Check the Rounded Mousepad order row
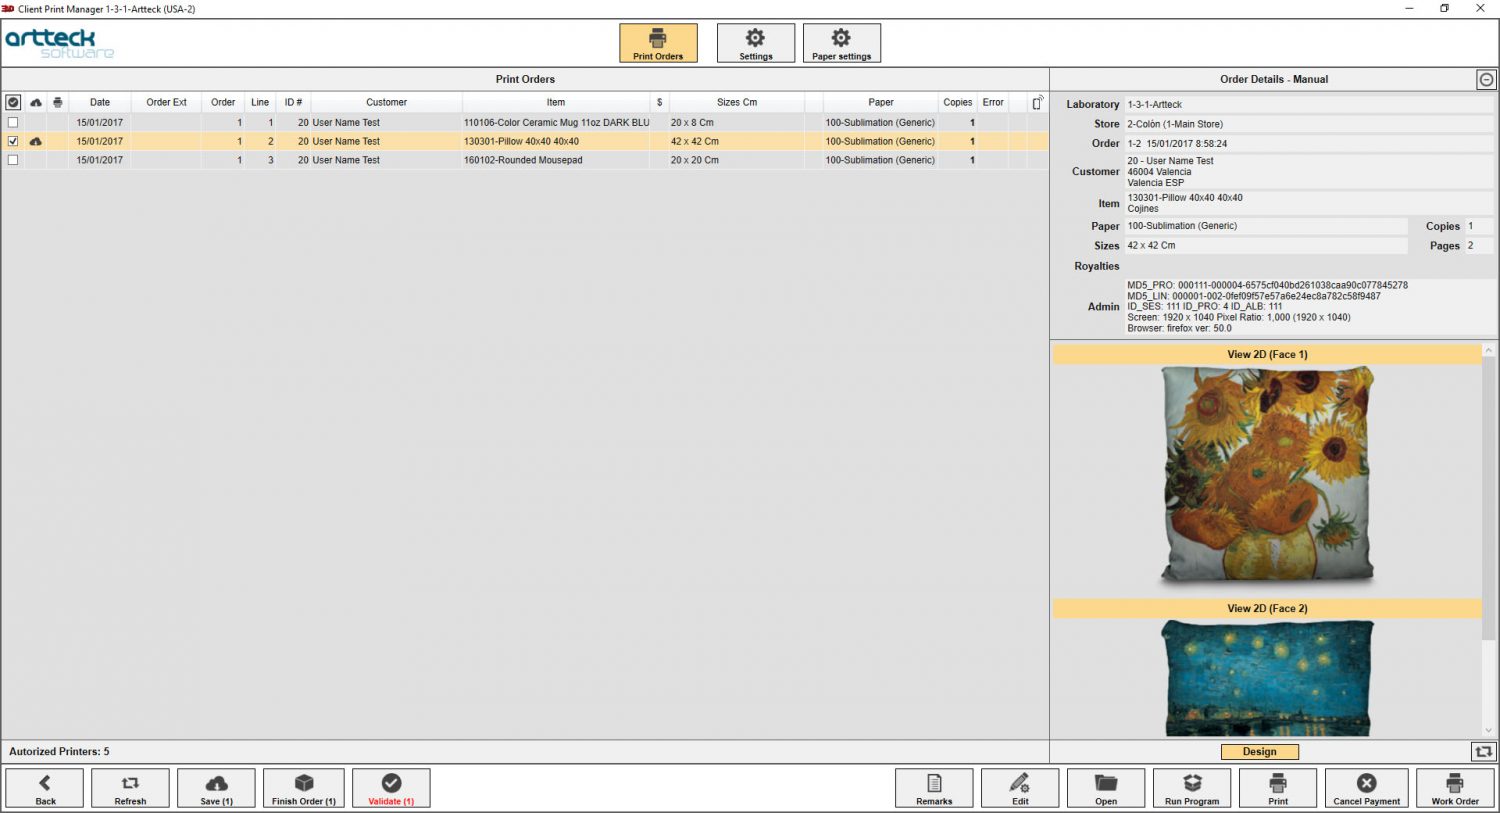1500x813 pixels. pos(13,159)
